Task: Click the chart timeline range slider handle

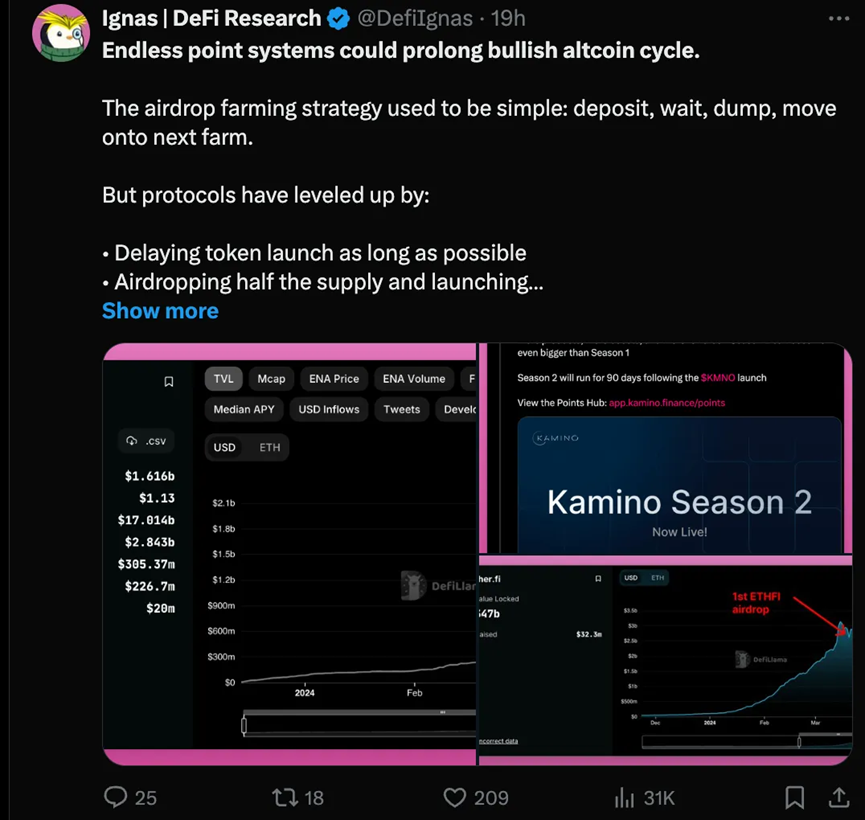Action: click(x=244, y=724)
